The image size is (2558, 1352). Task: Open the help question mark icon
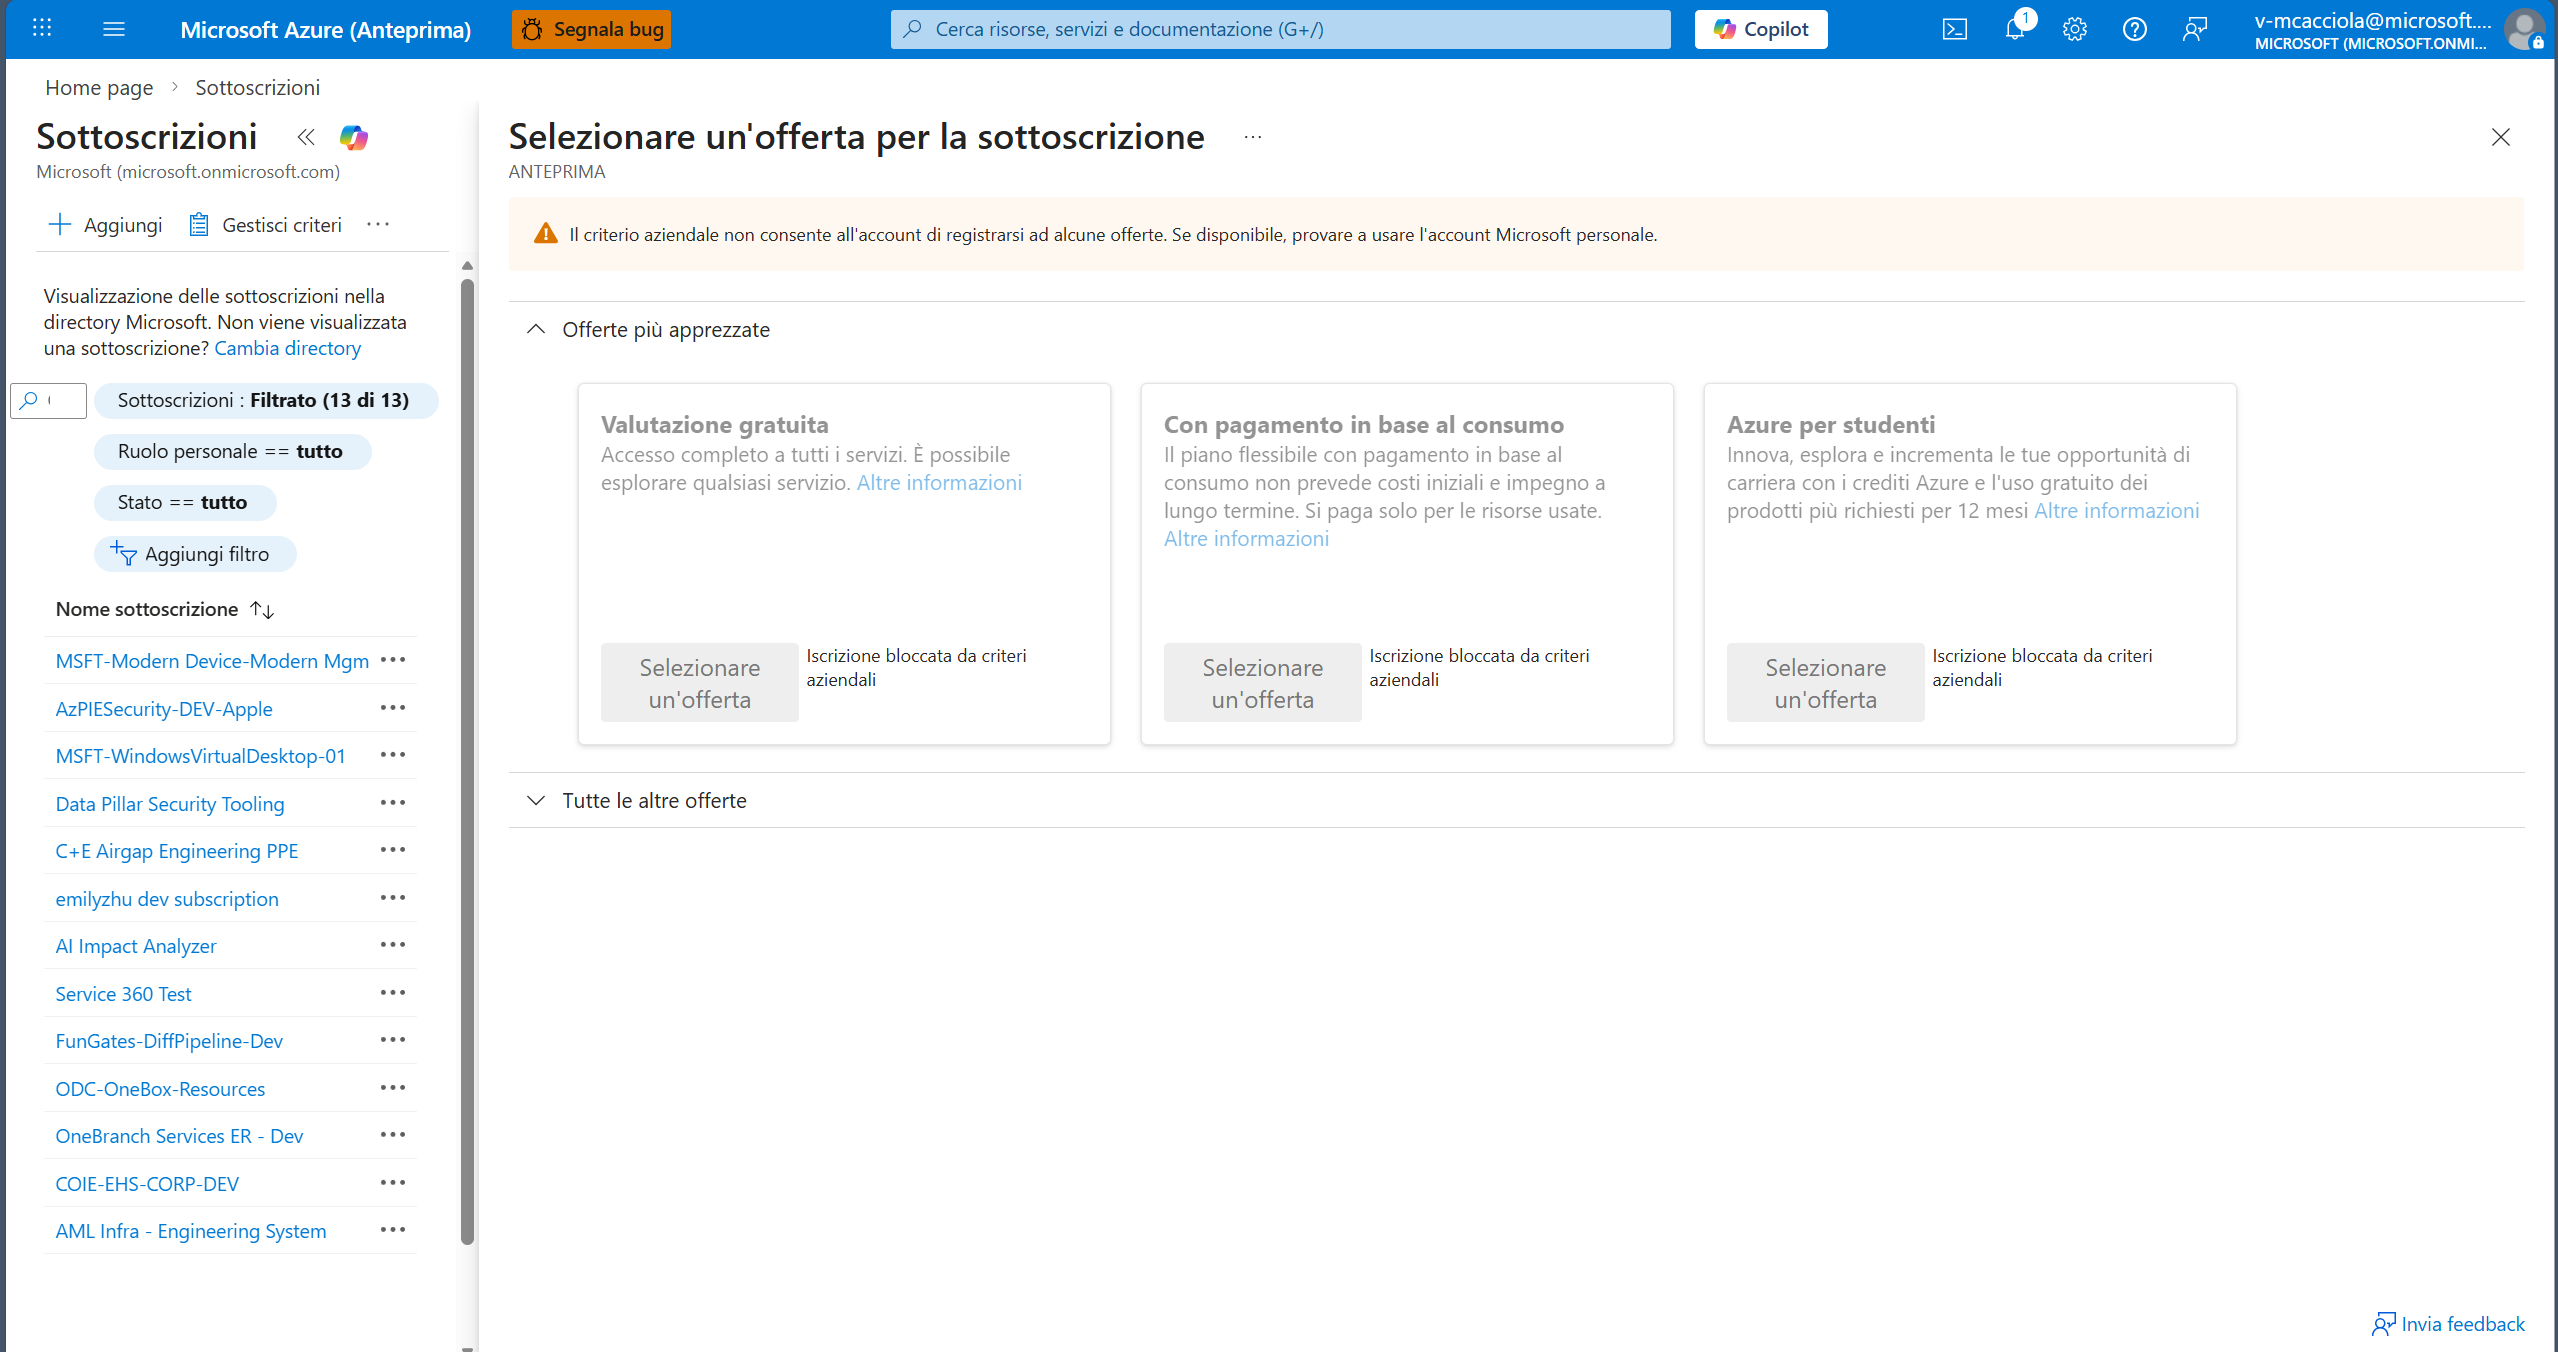click(x=2134, y=29)
